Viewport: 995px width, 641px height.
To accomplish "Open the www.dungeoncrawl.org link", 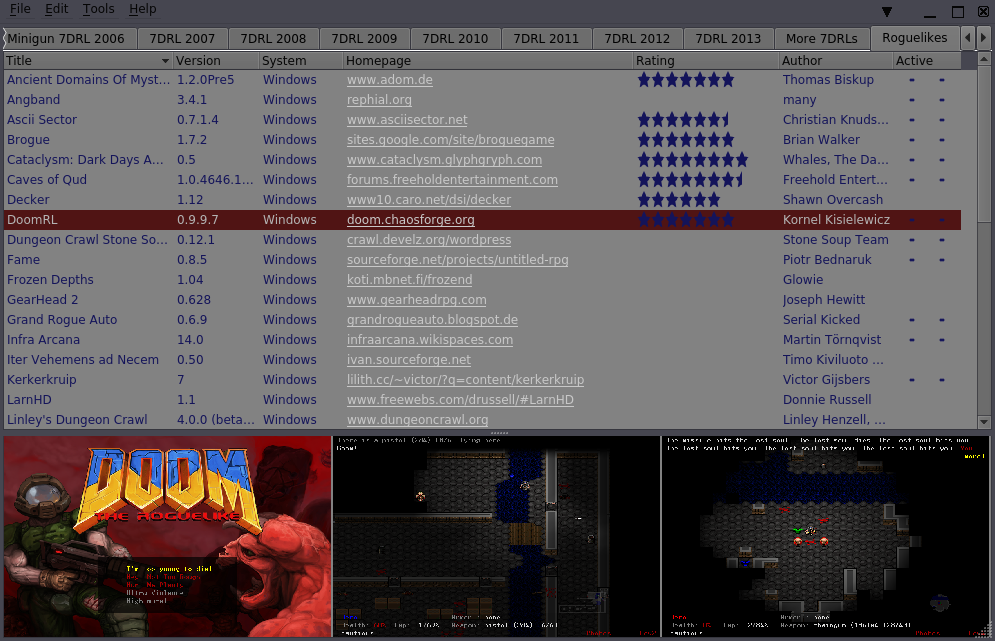I will (x=418, y=420).
